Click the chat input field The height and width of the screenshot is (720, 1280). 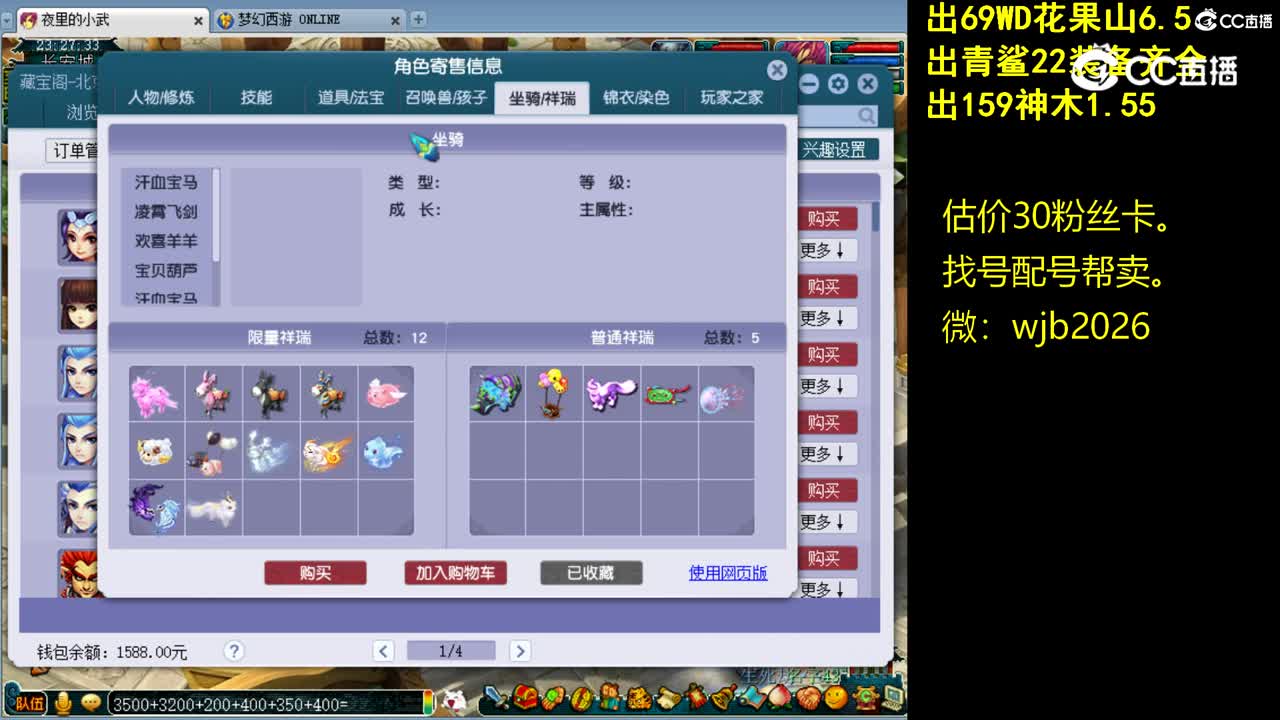coord(266,704)
